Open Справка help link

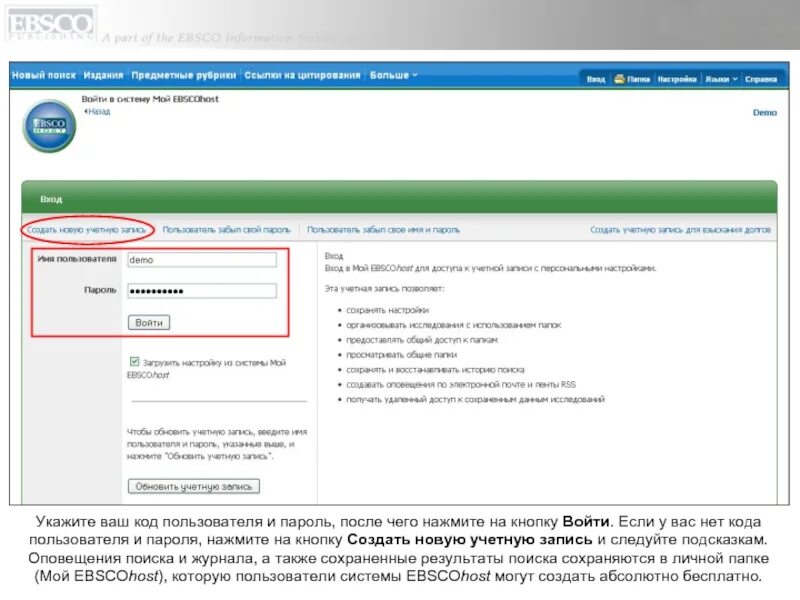click(x=760, y=79)
